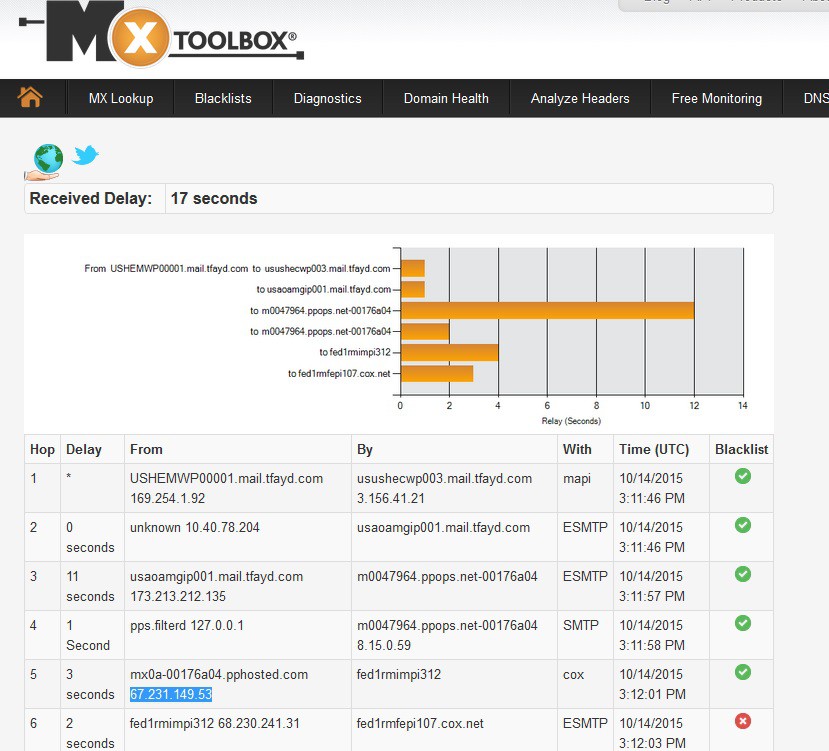The height and width of the screenshot is (751, 829).
Task: Click 173.213.212.135 in hop 3
Action: [x=178, y=597]
